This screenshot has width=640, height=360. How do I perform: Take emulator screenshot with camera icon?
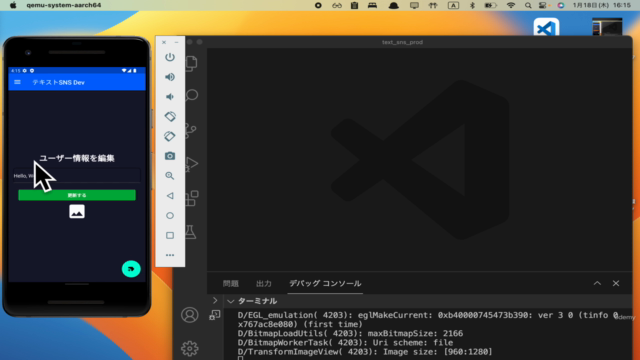click(x=170, y=156)
